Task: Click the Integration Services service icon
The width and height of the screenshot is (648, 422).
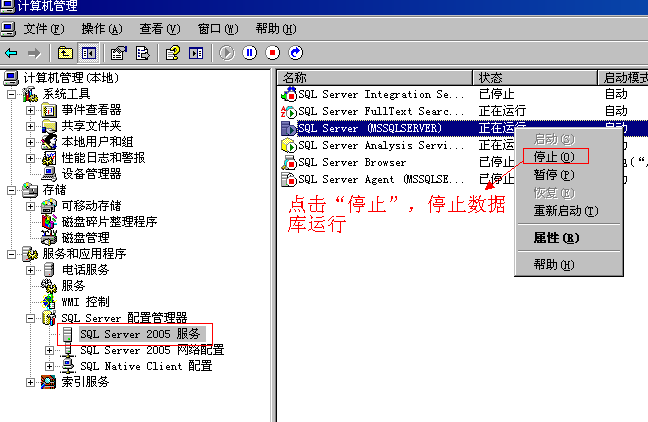Action: pyautogui.click(x=289, y=94)
